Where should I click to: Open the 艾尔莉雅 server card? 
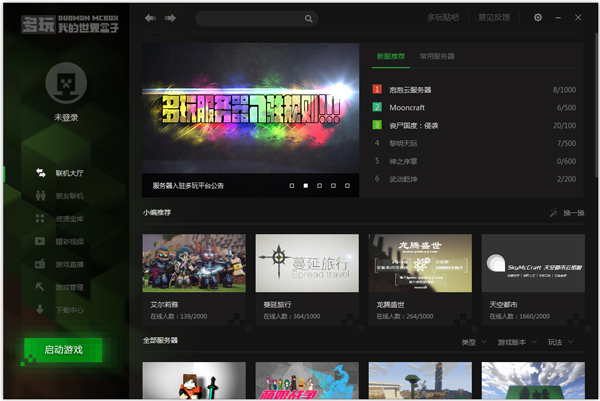(x=194, y=280)
